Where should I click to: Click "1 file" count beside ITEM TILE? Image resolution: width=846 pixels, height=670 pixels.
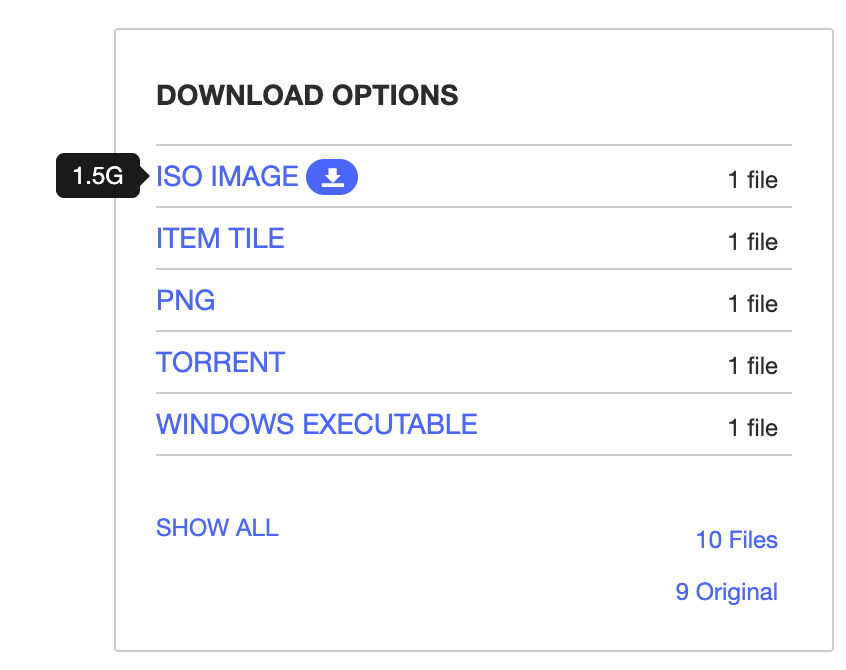pyautogui.click(x=752, y=242)
